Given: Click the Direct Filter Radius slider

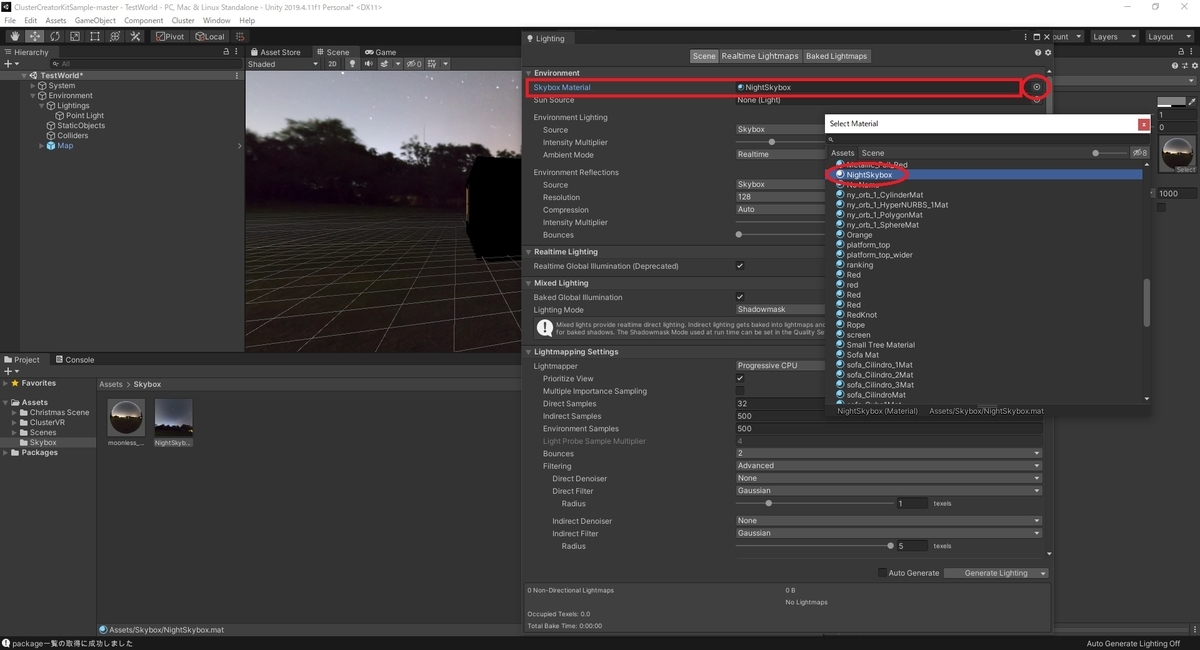Looking at the screenshot, I should tap(768, 503).
